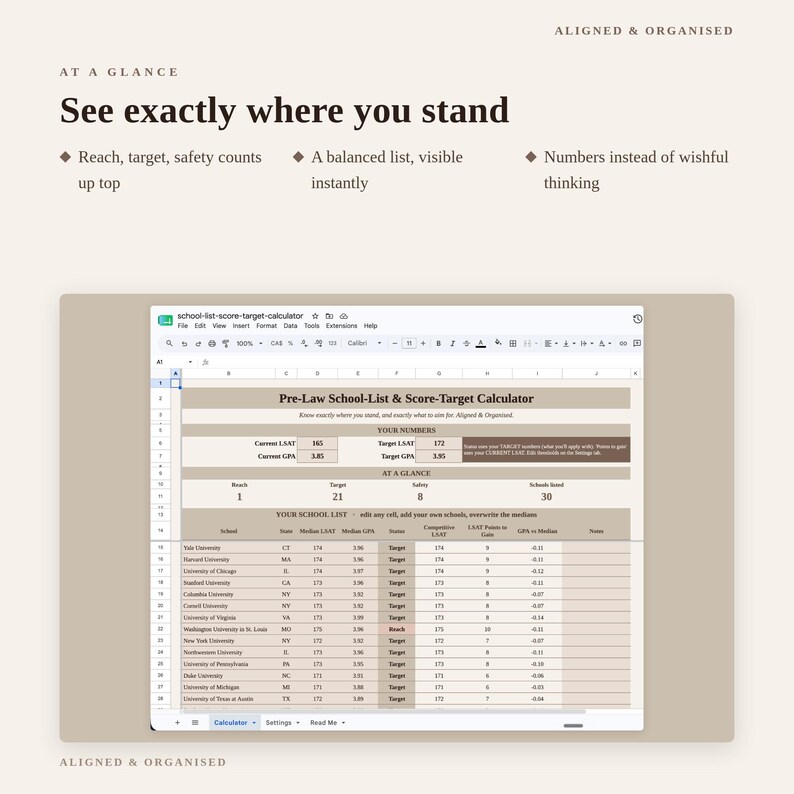
Task: Increase font size with plus button
Action: (423, 343)
